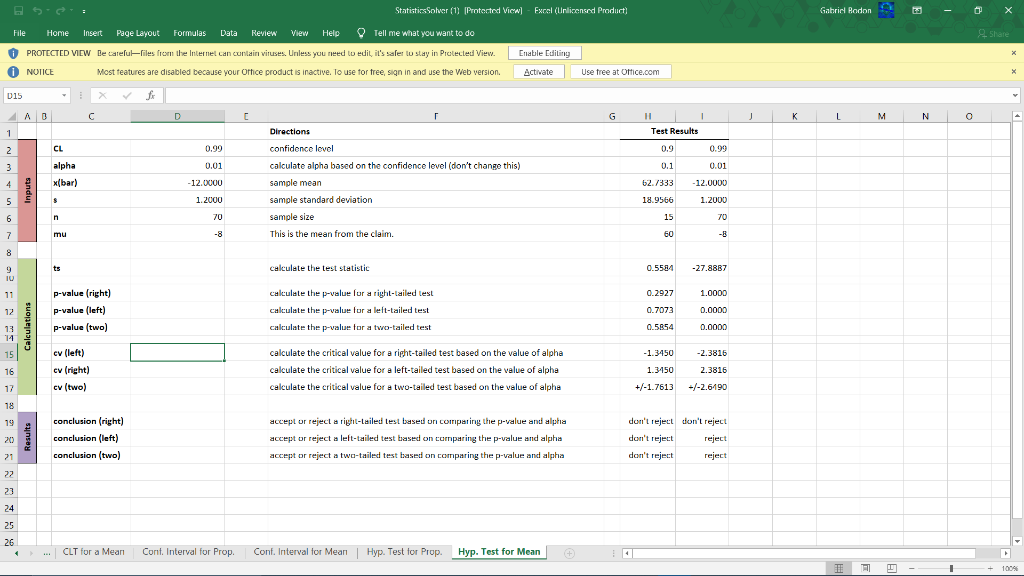
Task: Click the next sheet navigation arrow
Action: pyautogui.click(x=31, y=553)
